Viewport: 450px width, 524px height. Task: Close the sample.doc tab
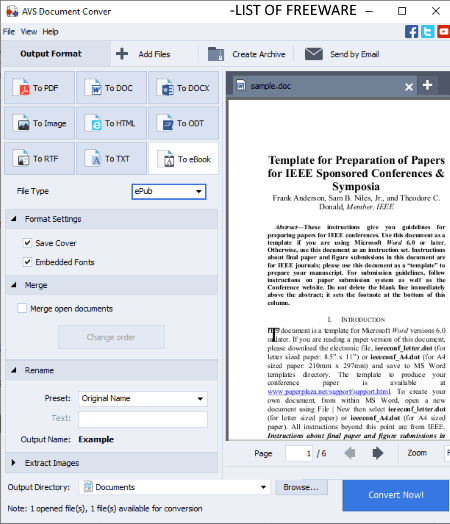pyautogui.click(x=409, y=87)
